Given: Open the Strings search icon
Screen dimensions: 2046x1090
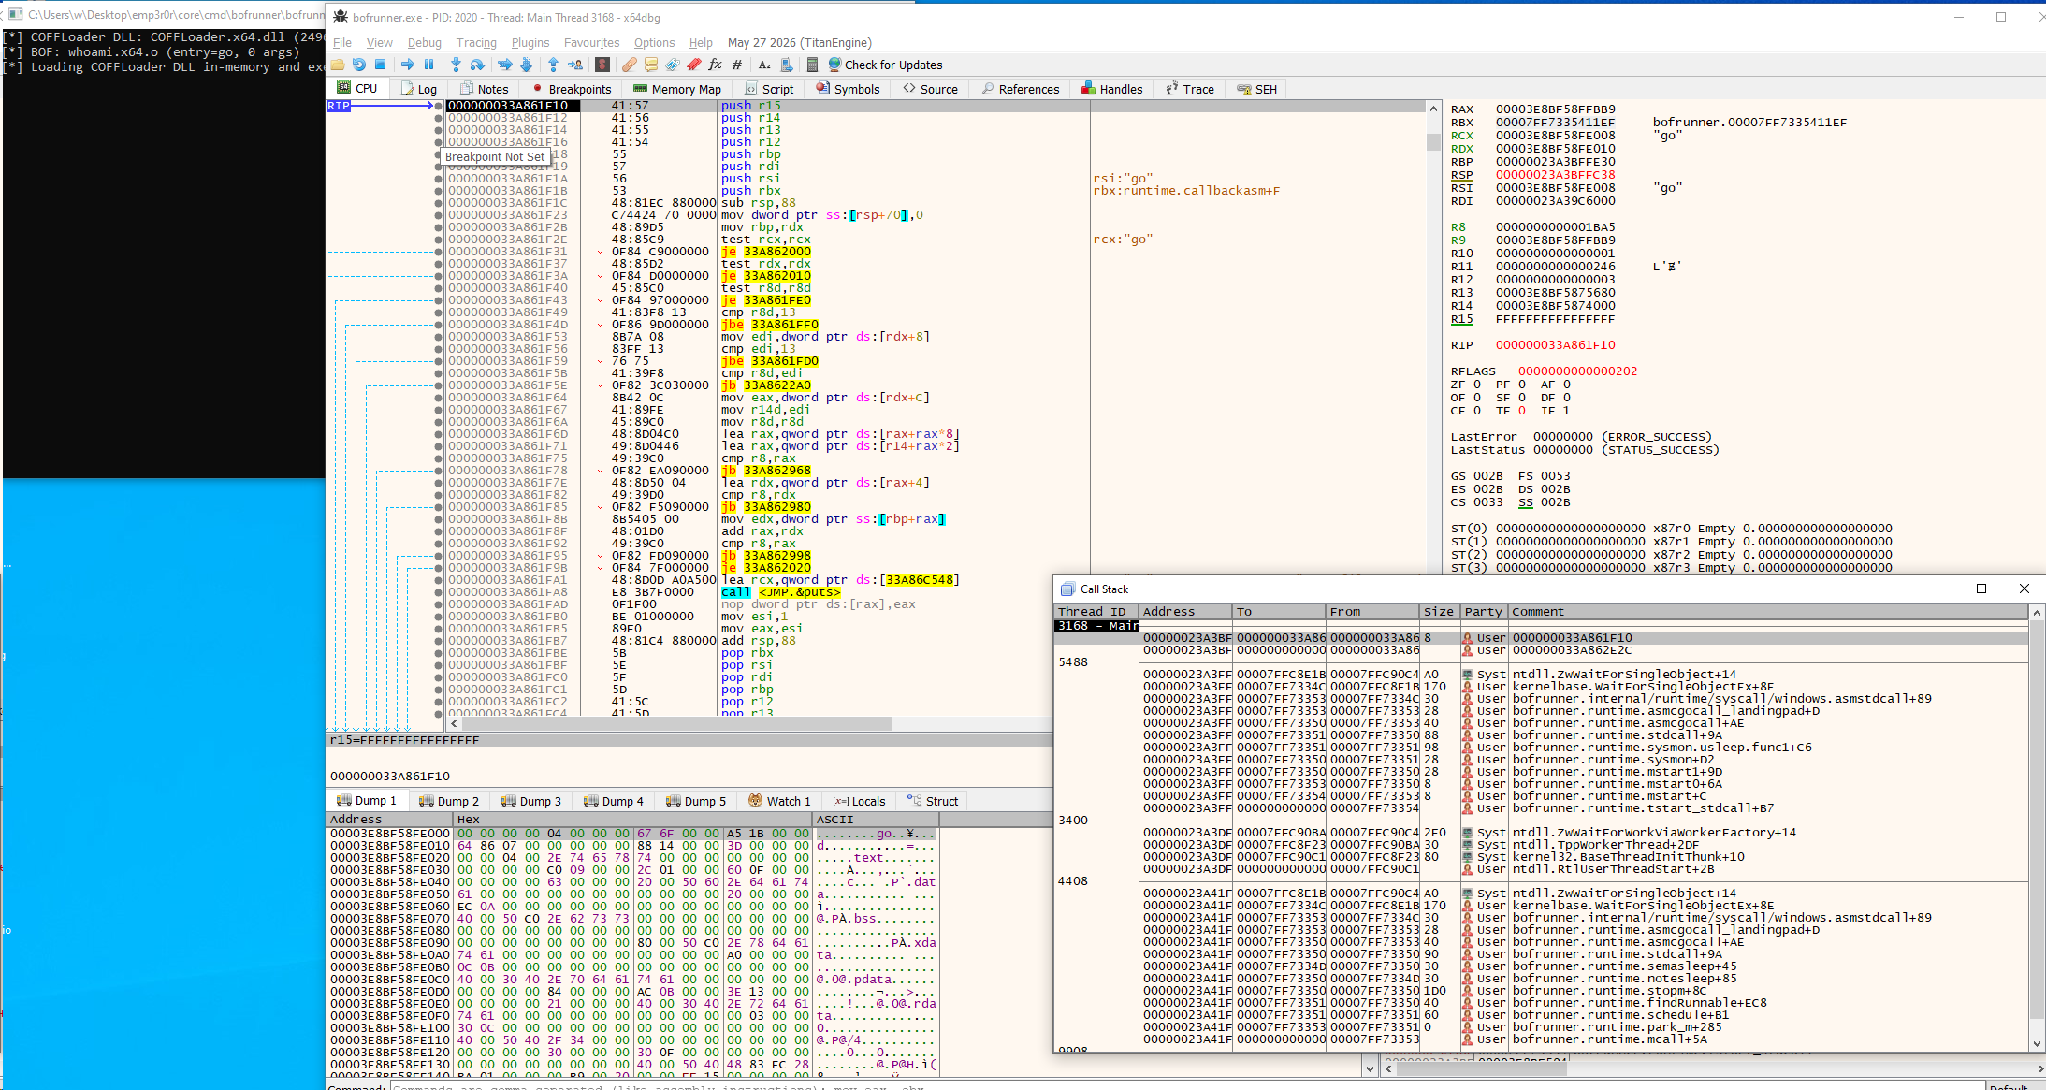Looking at the screenshot, I should pos(765,64).
